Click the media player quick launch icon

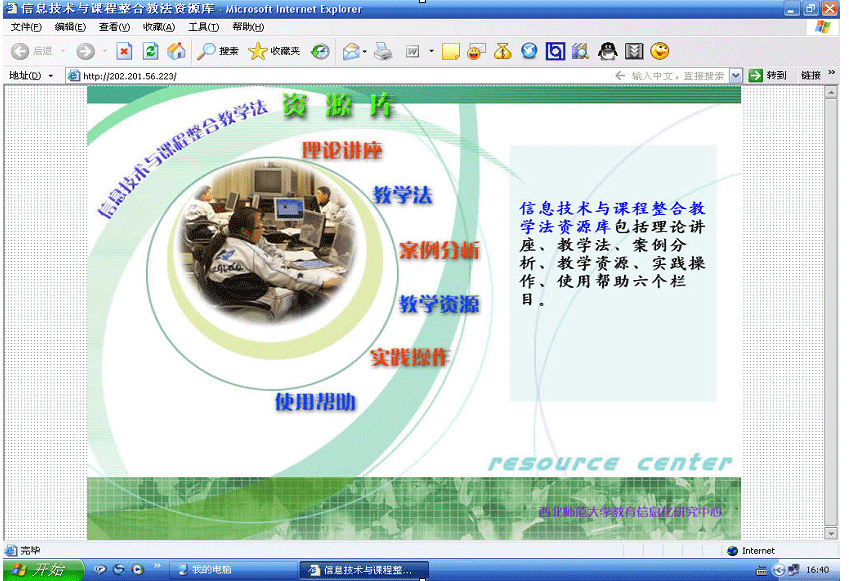(138, 569)
